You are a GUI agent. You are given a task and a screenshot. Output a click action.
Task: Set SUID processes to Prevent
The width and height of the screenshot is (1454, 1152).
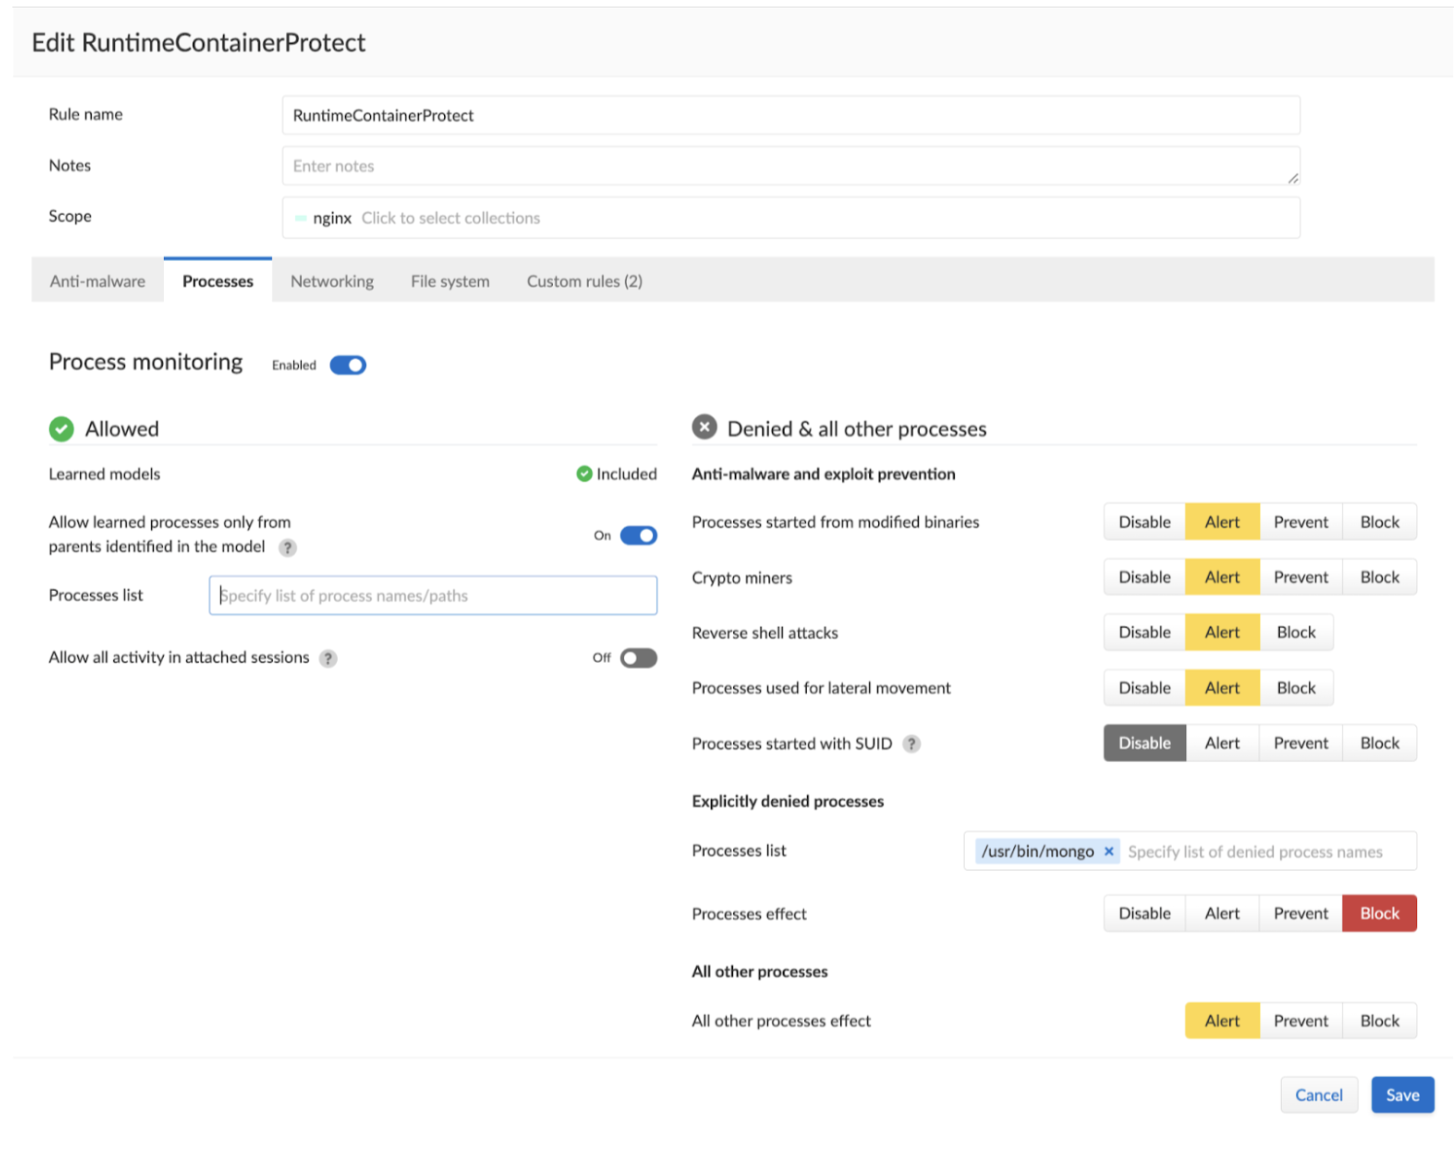click(x=1301, y=743)
